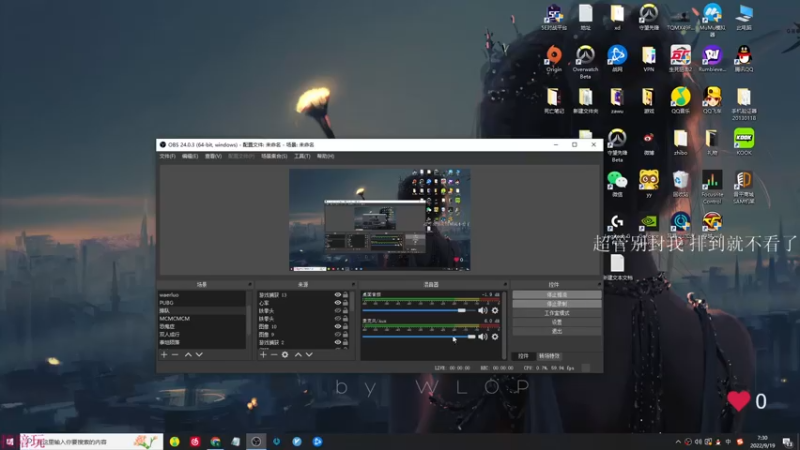
Task: Undock the Sources panel via its header icon
Action: [x=353, y=284]
